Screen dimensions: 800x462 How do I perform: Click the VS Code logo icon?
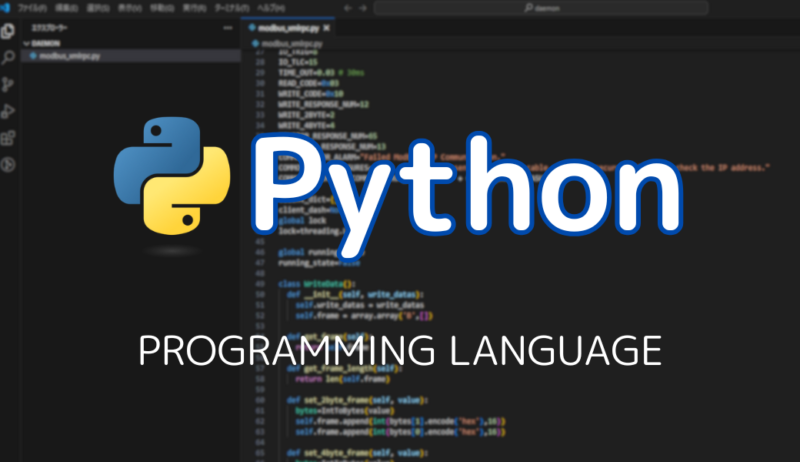coord(7,7)
